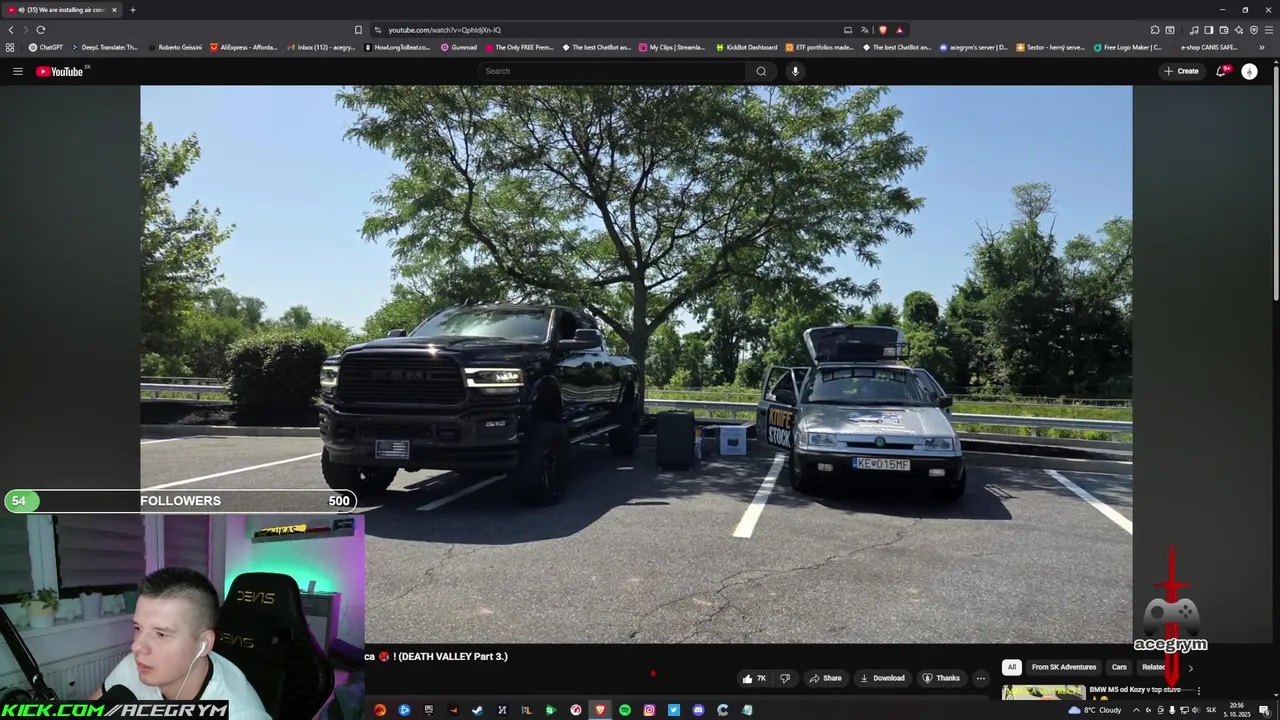Open Discord from the taskbar

click(698, 710)
